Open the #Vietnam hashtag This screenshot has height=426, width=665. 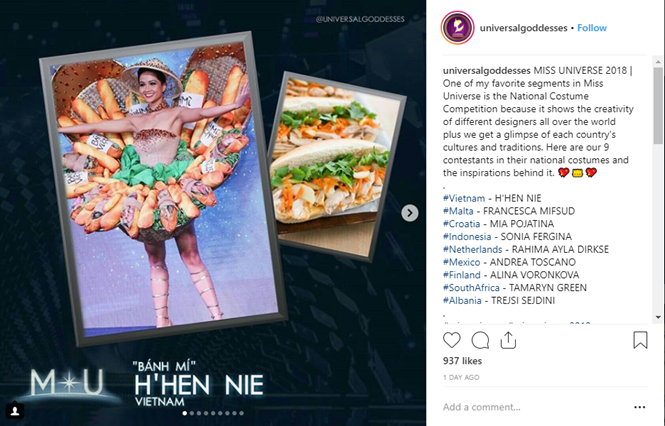coord(464,198)
